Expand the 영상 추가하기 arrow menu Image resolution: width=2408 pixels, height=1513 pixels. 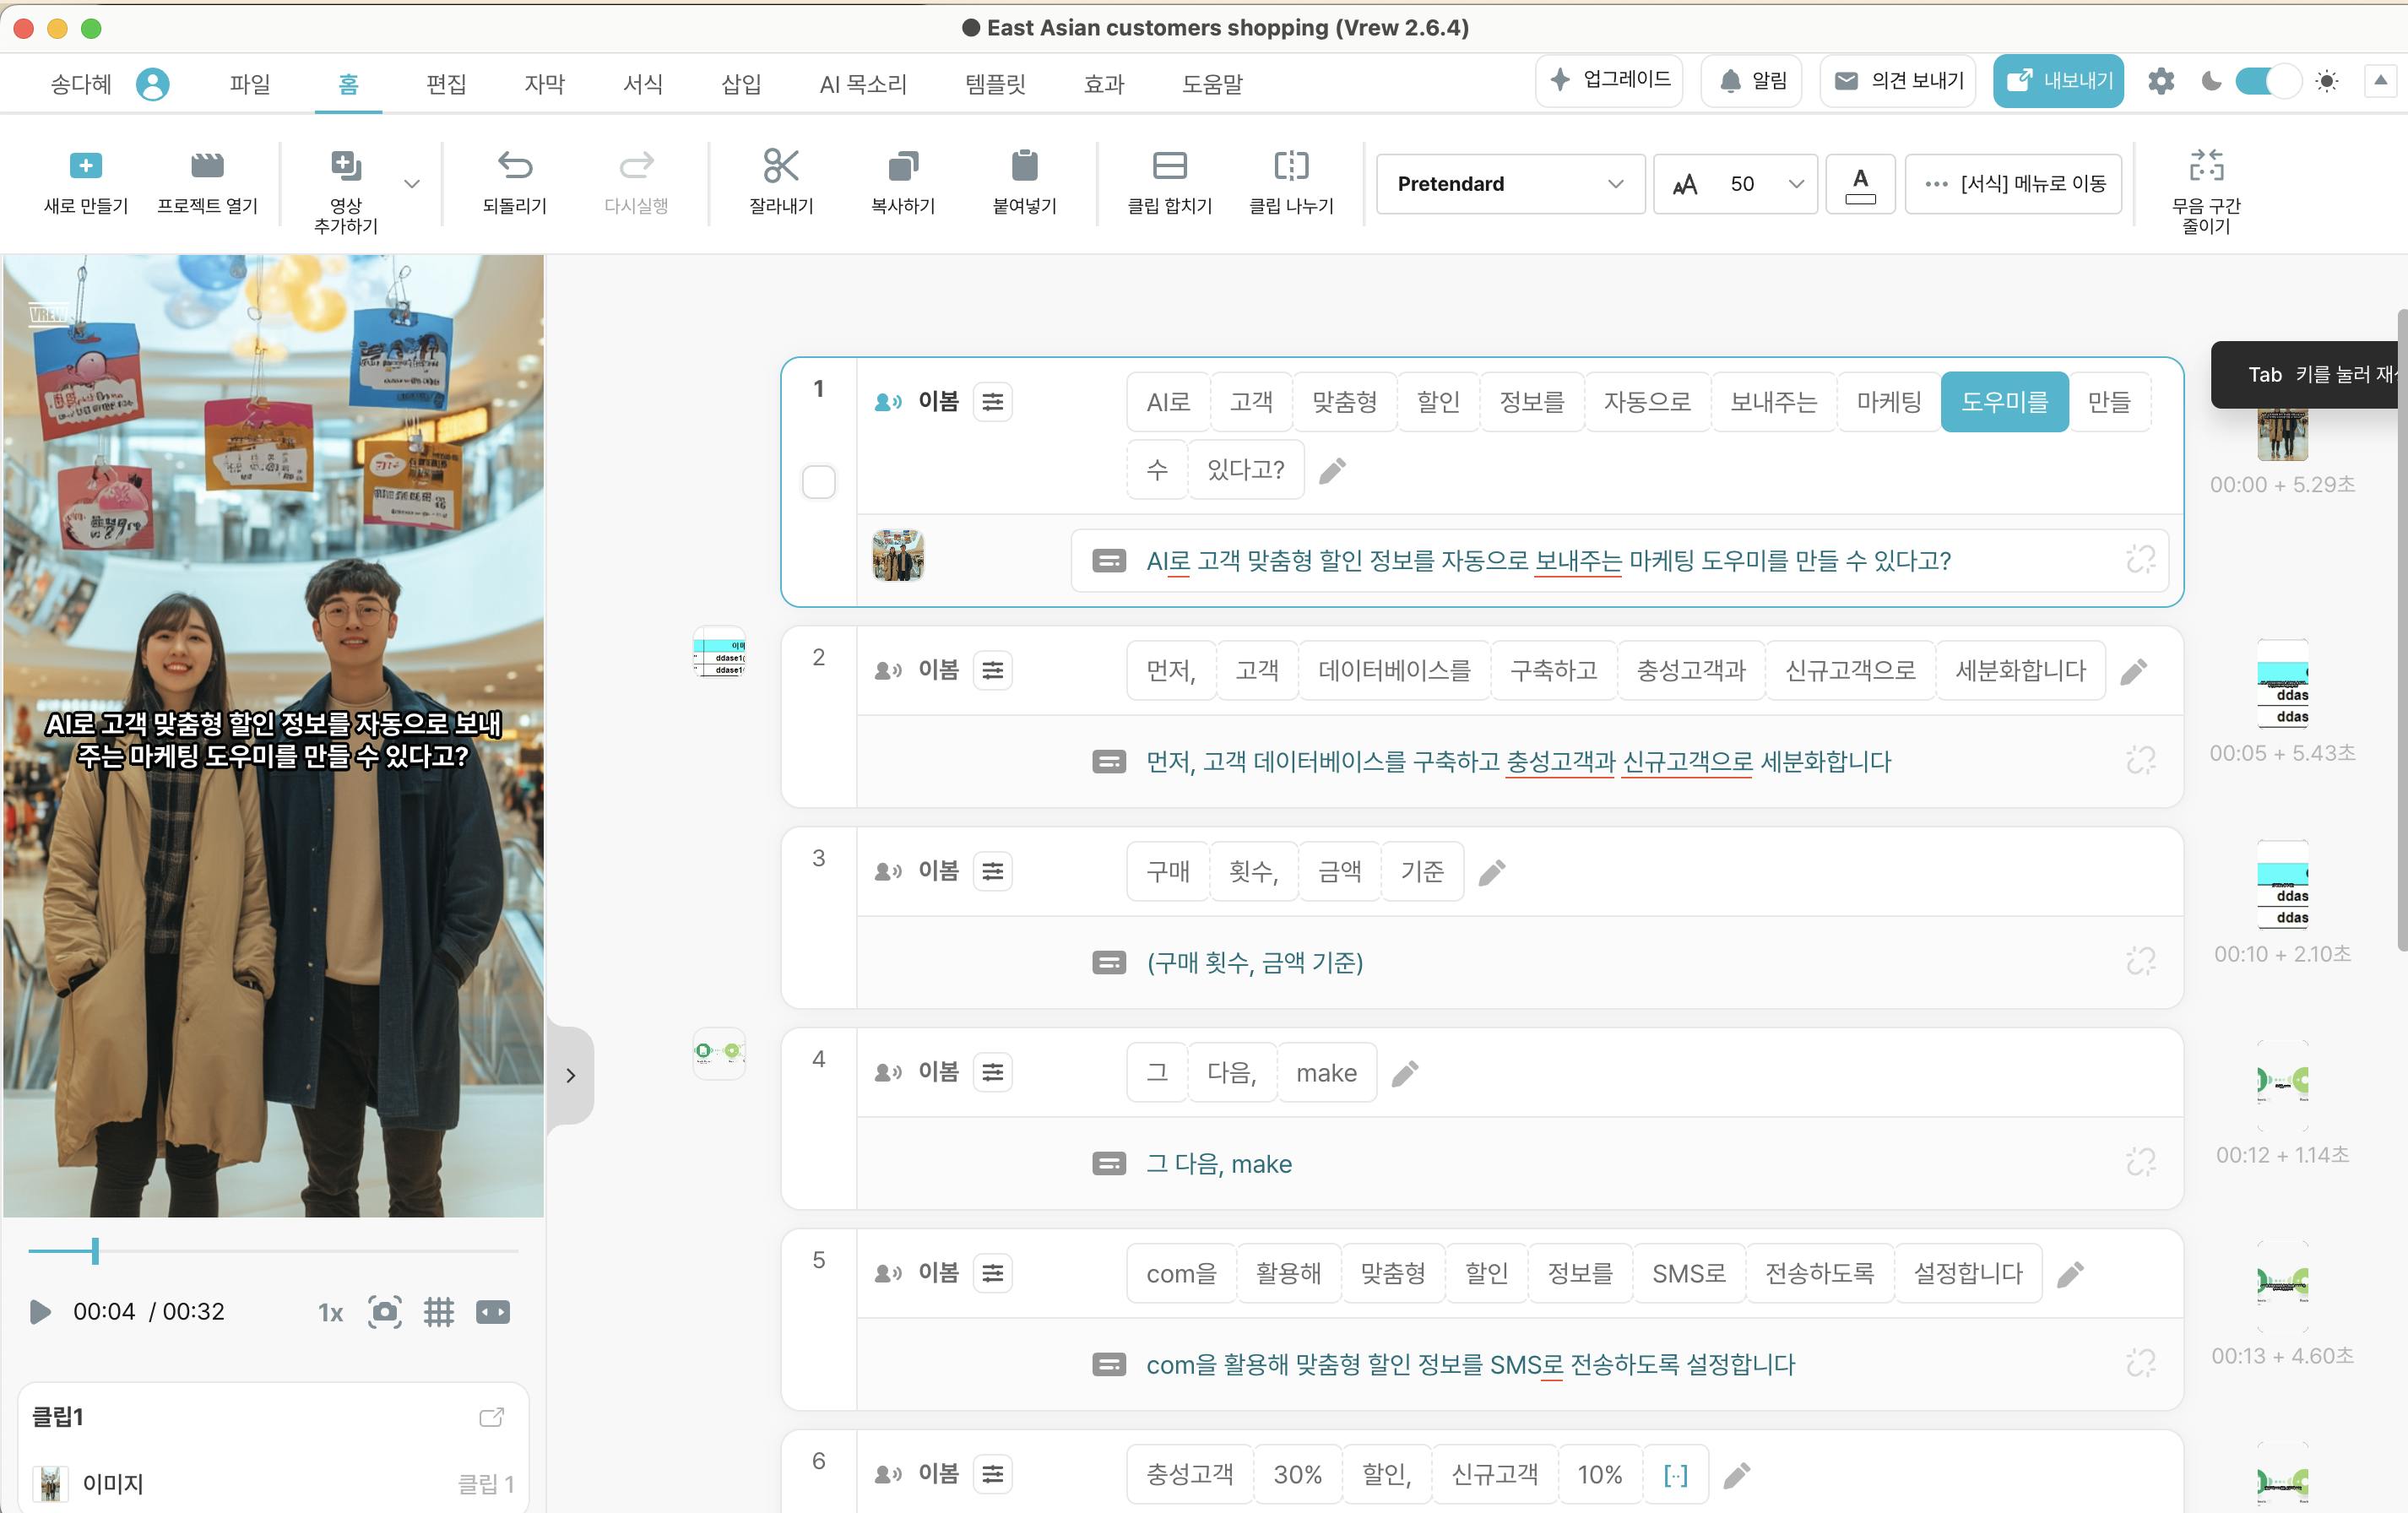click(x=411, y=184)
